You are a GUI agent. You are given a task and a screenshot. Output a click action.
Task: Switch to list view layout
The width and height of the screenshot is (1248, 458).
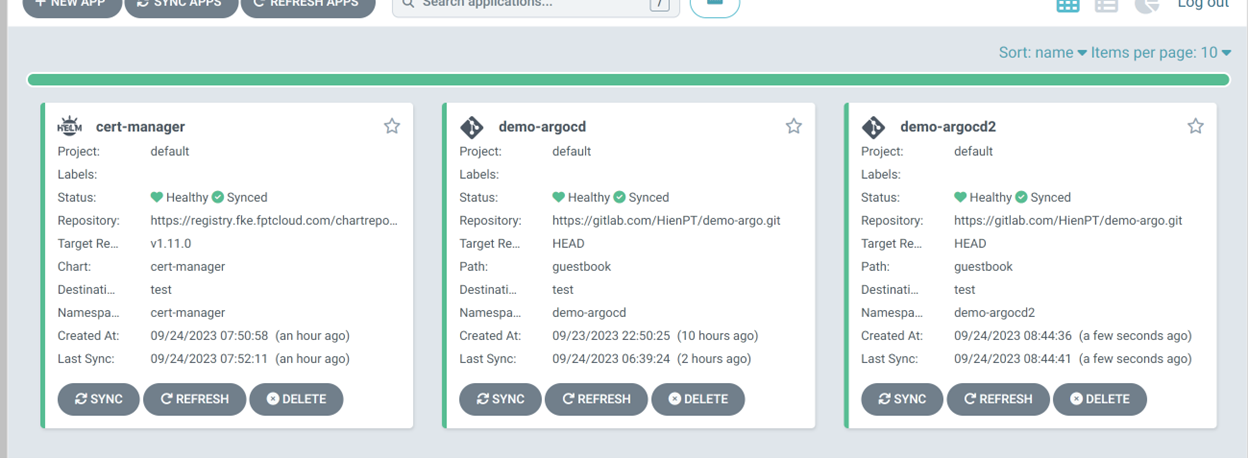(1106, 5)
